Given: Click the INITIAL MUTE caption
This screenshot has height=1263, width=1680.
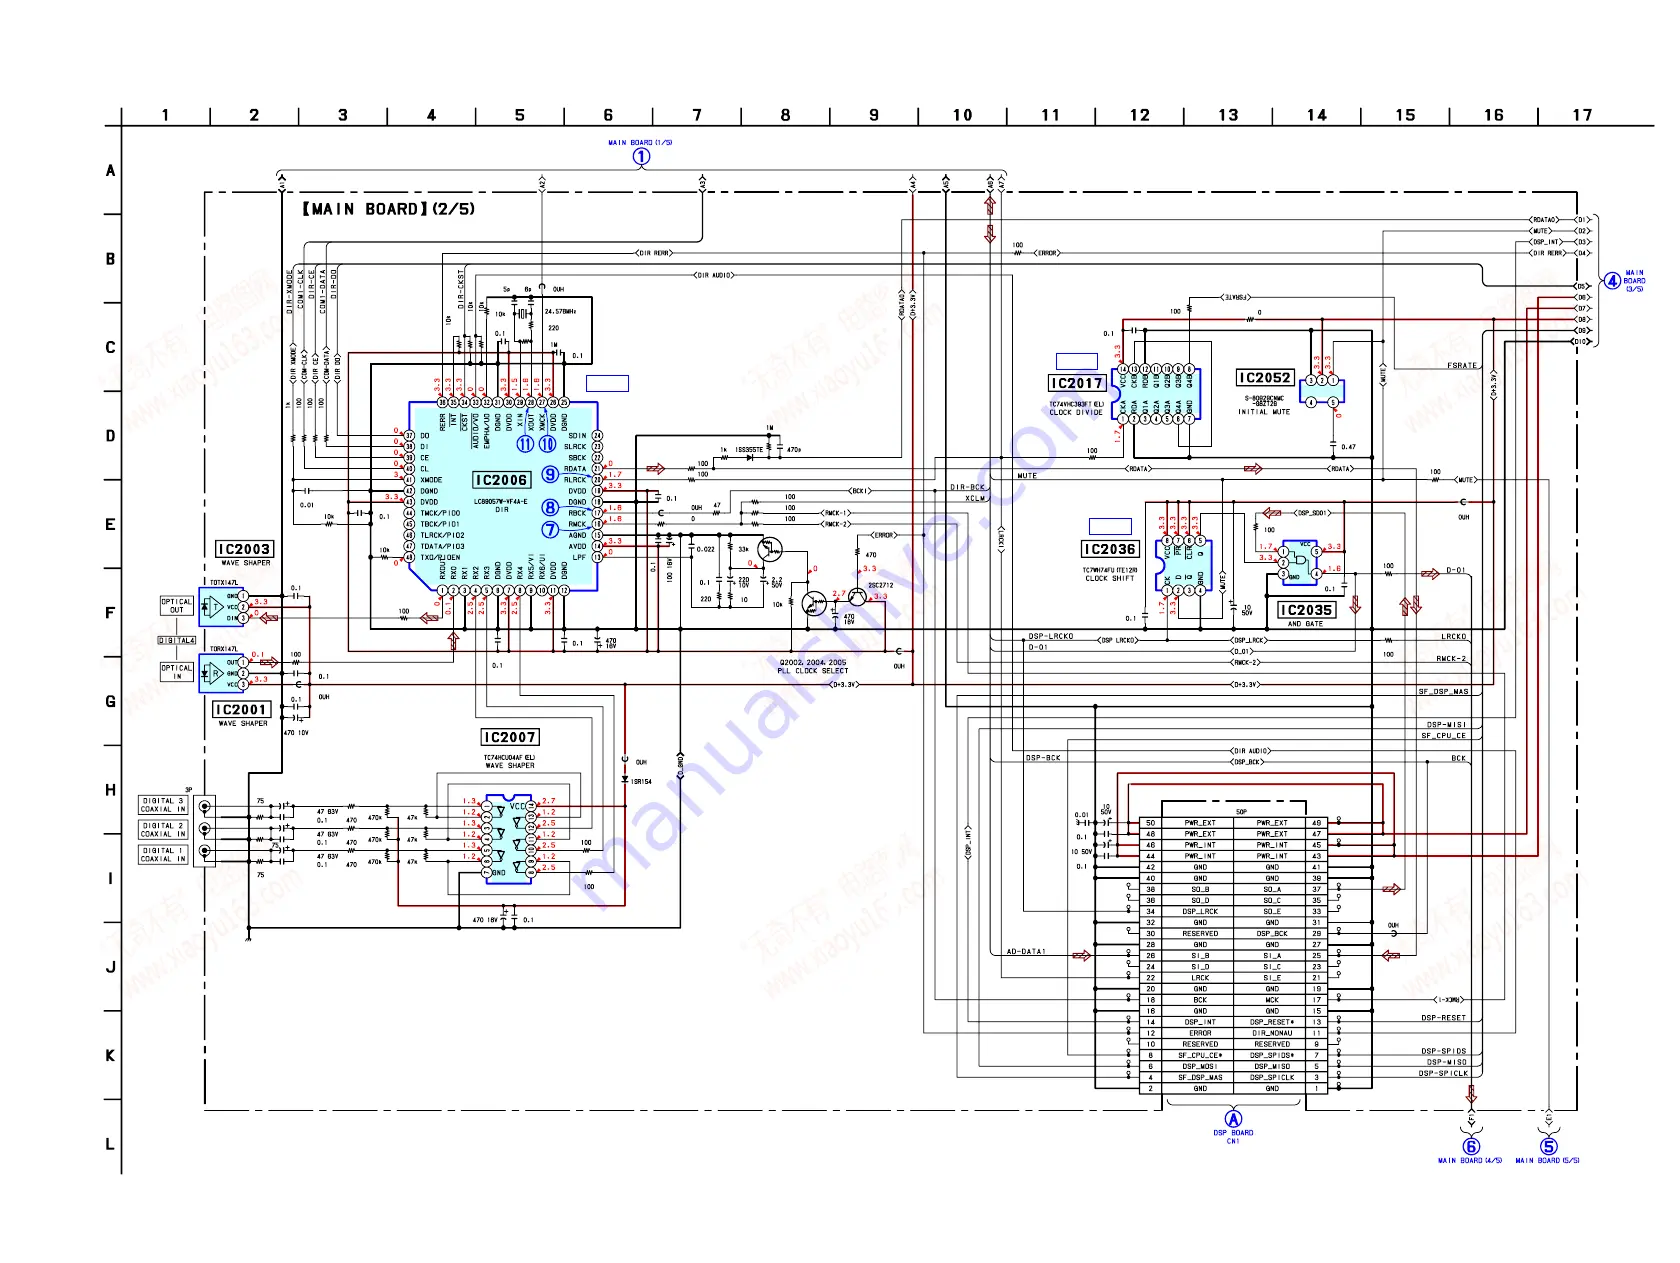Looking at the screenshot, I should tap(1266, 411).
